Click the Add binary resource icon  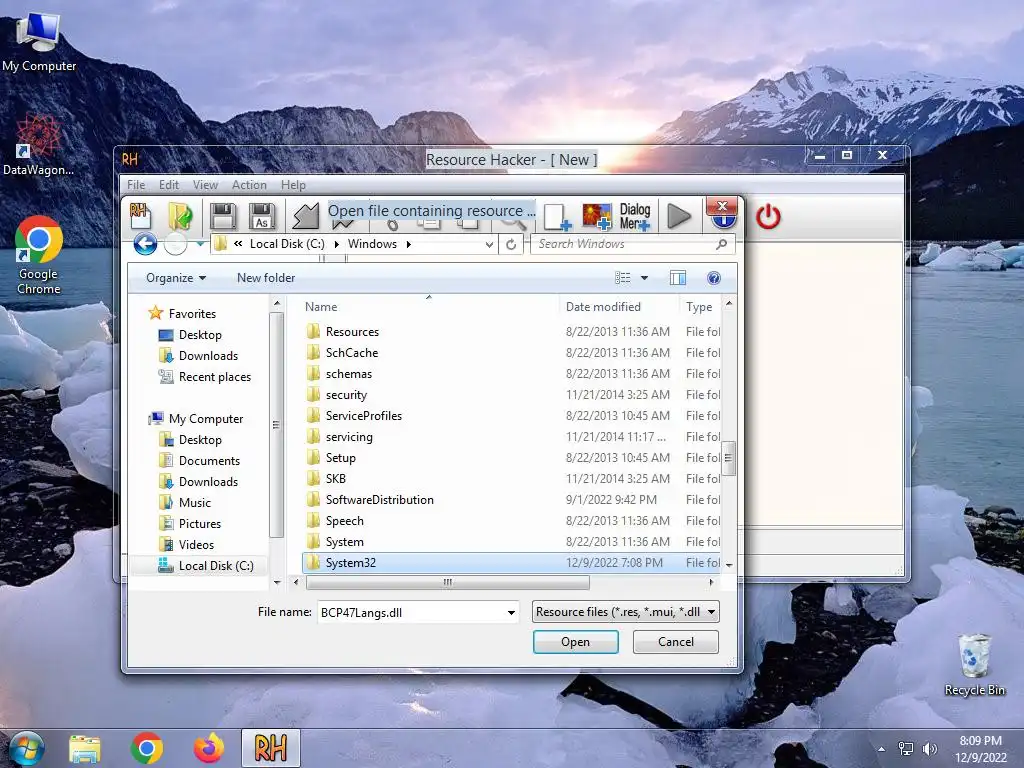click(x=557, y=217)
